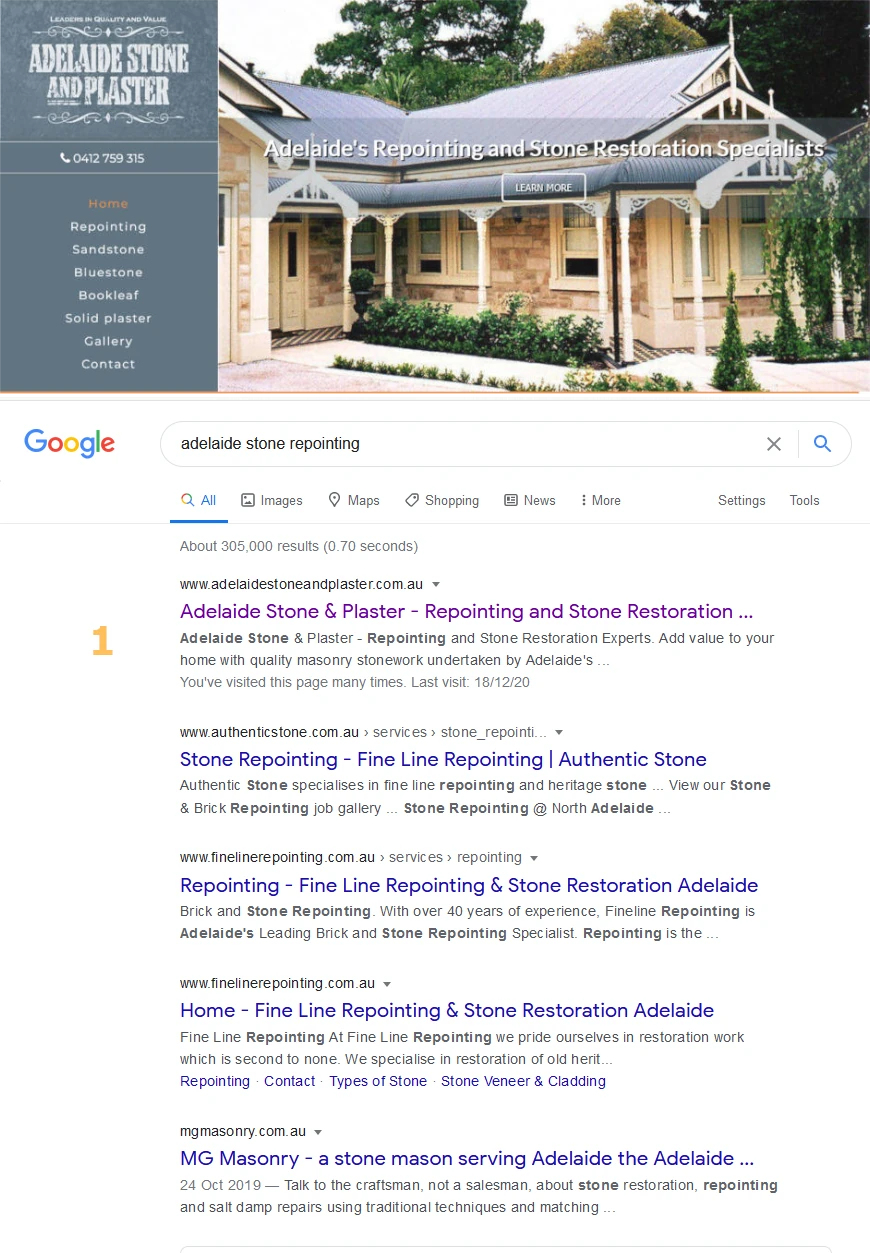The width and height of the screenshot is (870, 1253).
Task: Click the Stone Veneer & Cladding sitelink
Action: [523, 1081]
